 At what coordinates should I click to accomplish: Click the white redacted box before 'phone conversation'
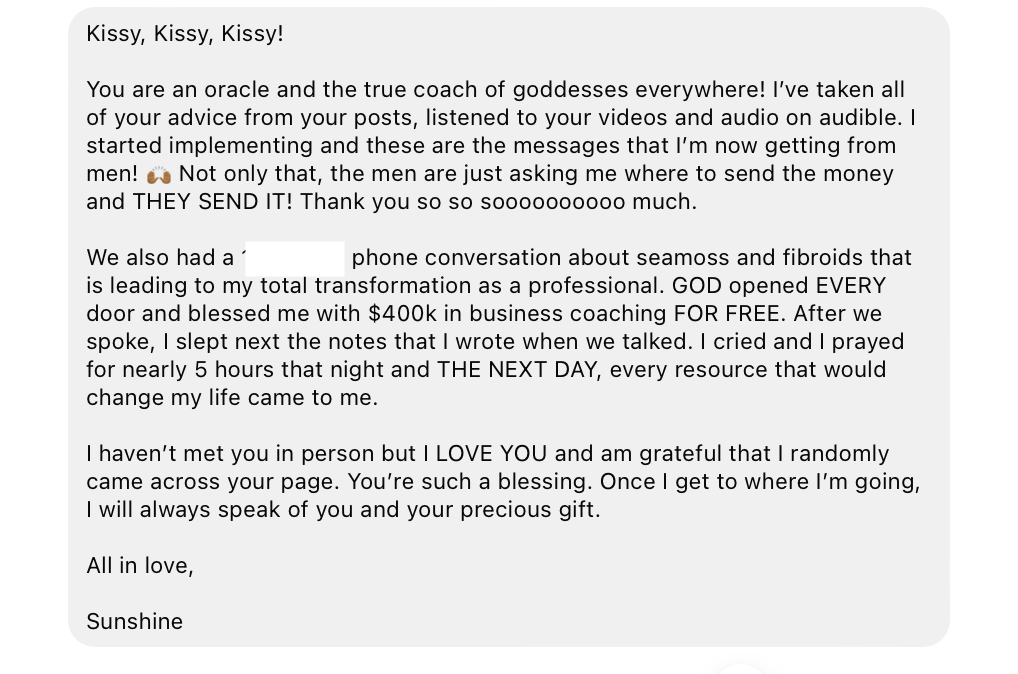coord(295,258)
